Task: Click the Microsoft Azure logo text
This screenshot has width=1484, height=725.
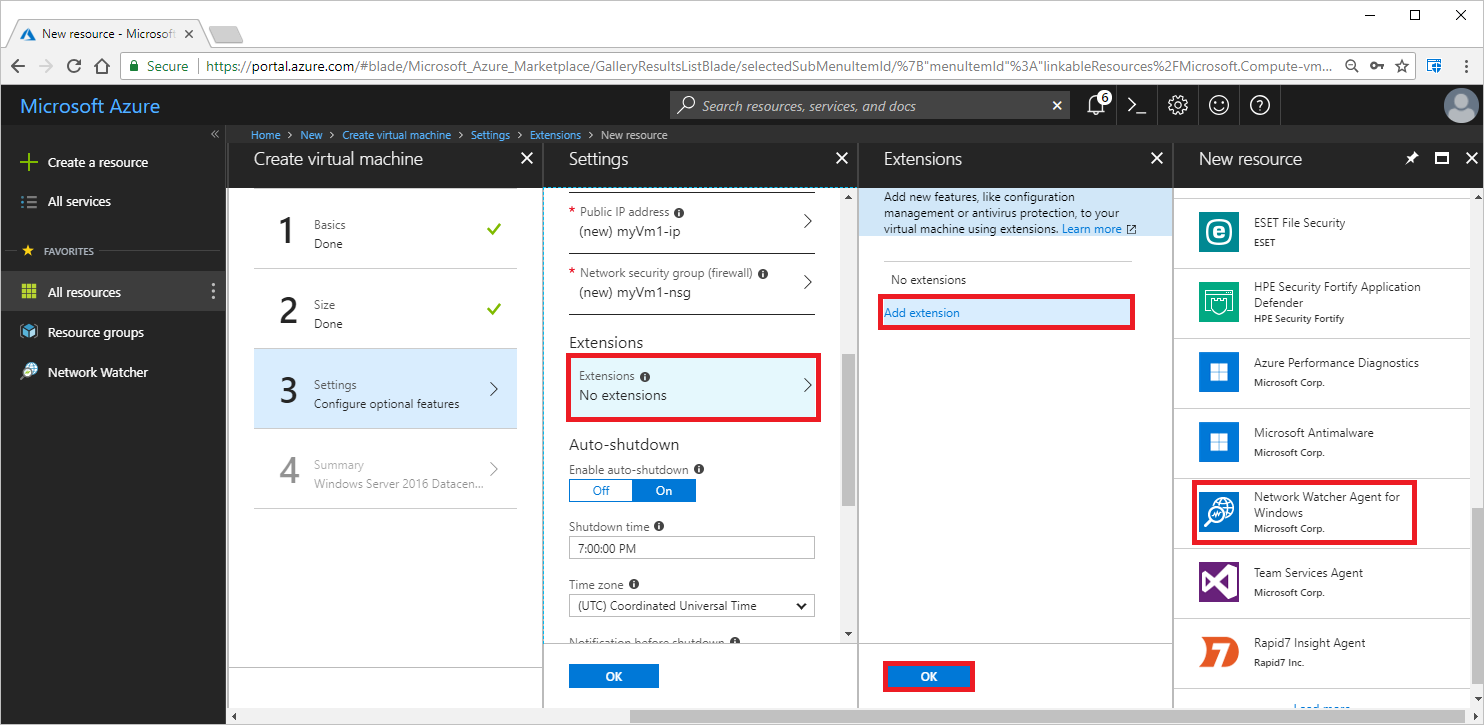Action: 90,106
